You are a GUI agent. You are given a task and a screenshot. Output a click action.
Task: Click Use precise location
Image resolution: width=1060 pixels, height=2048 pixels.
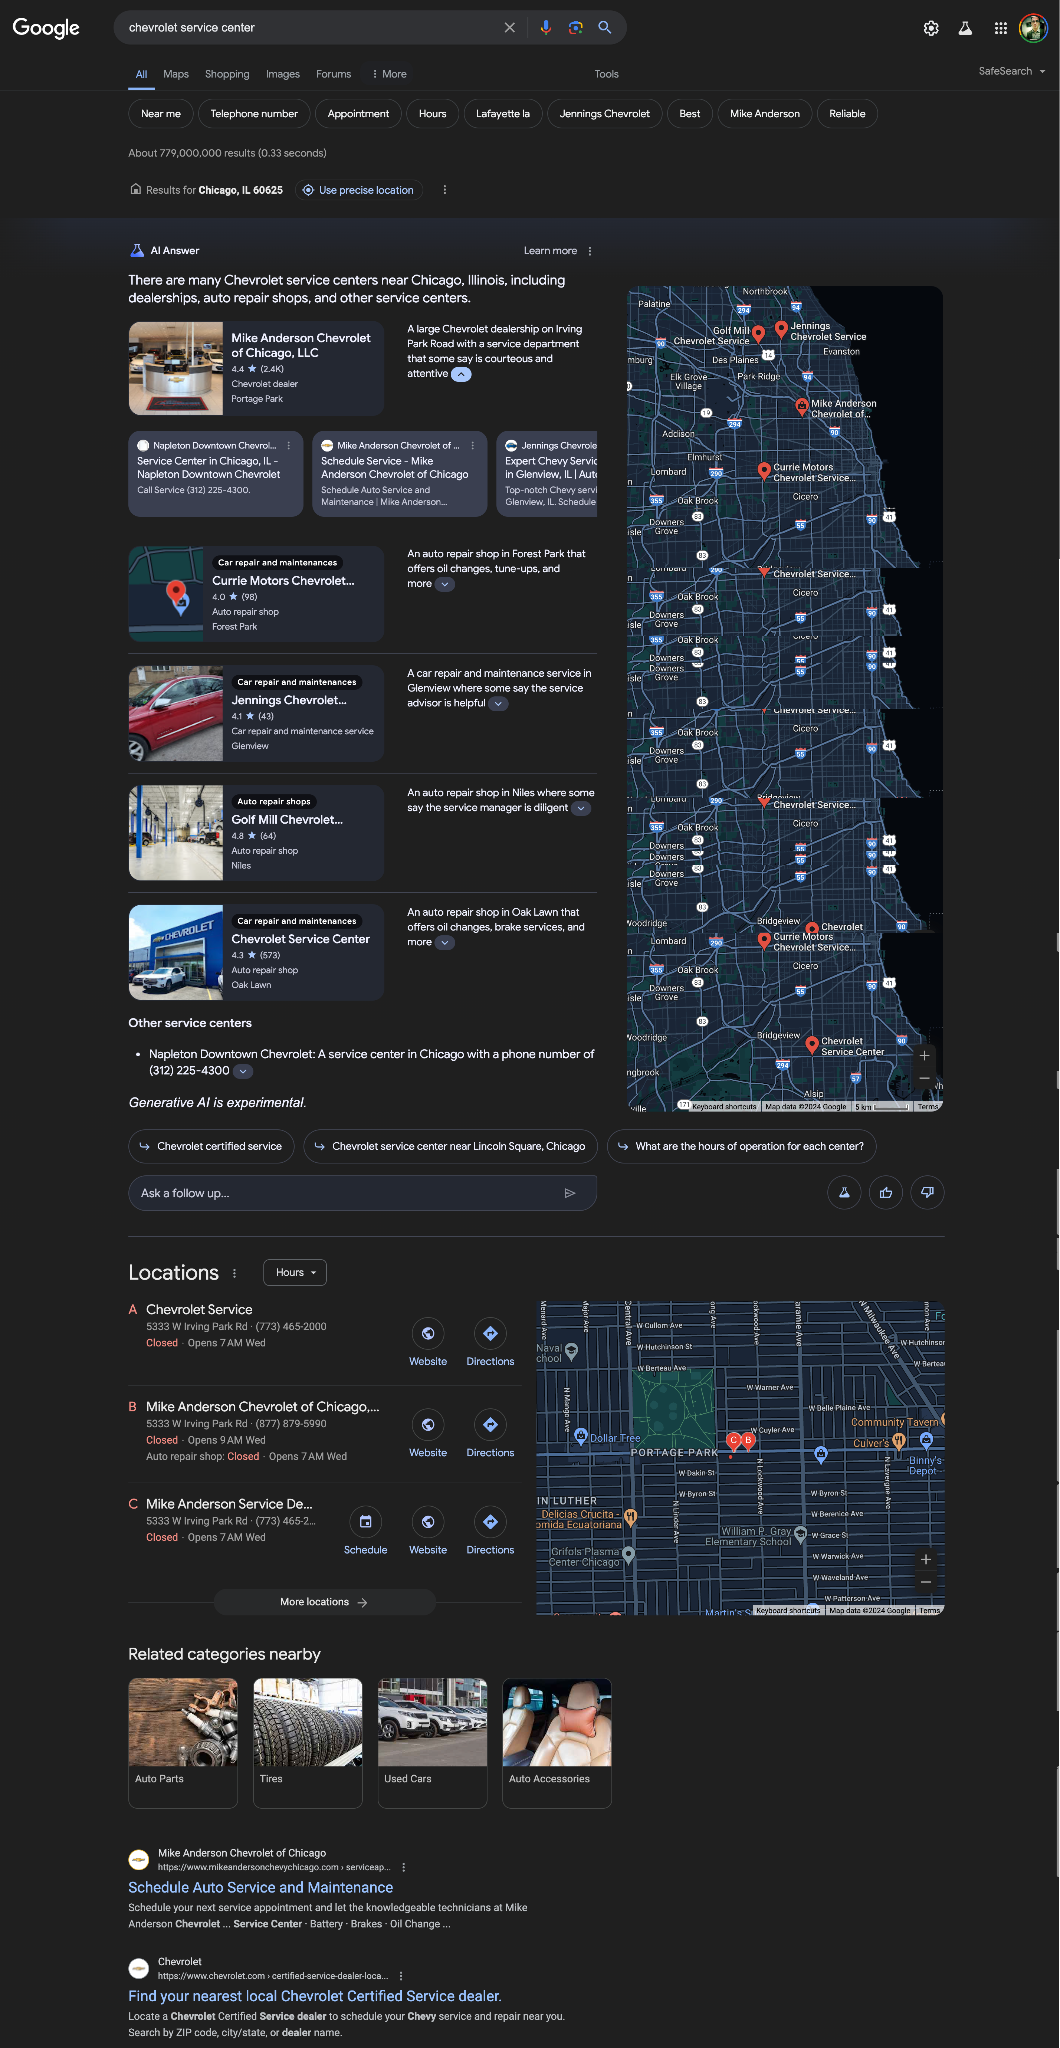pyautogui.click(x=359, y=190)
